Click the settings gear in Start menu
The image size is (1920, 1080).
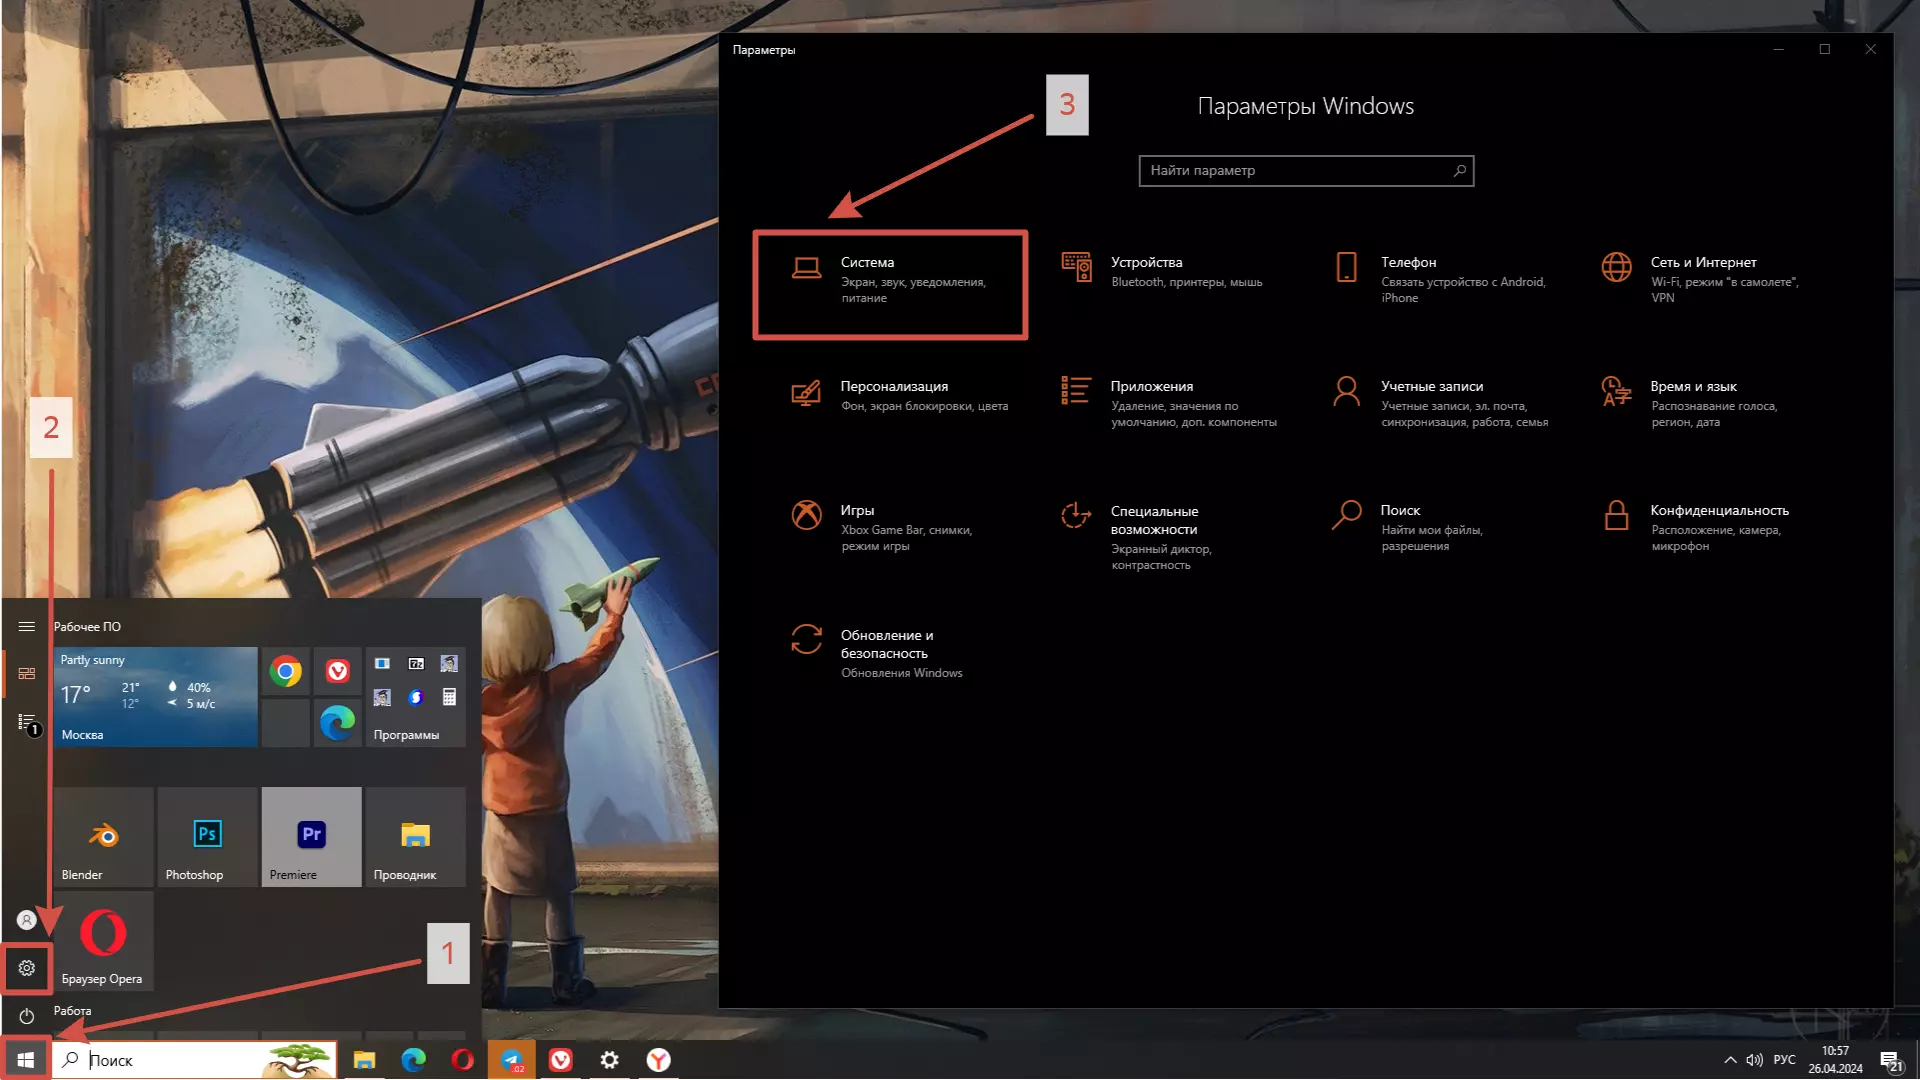click(27, 968)
